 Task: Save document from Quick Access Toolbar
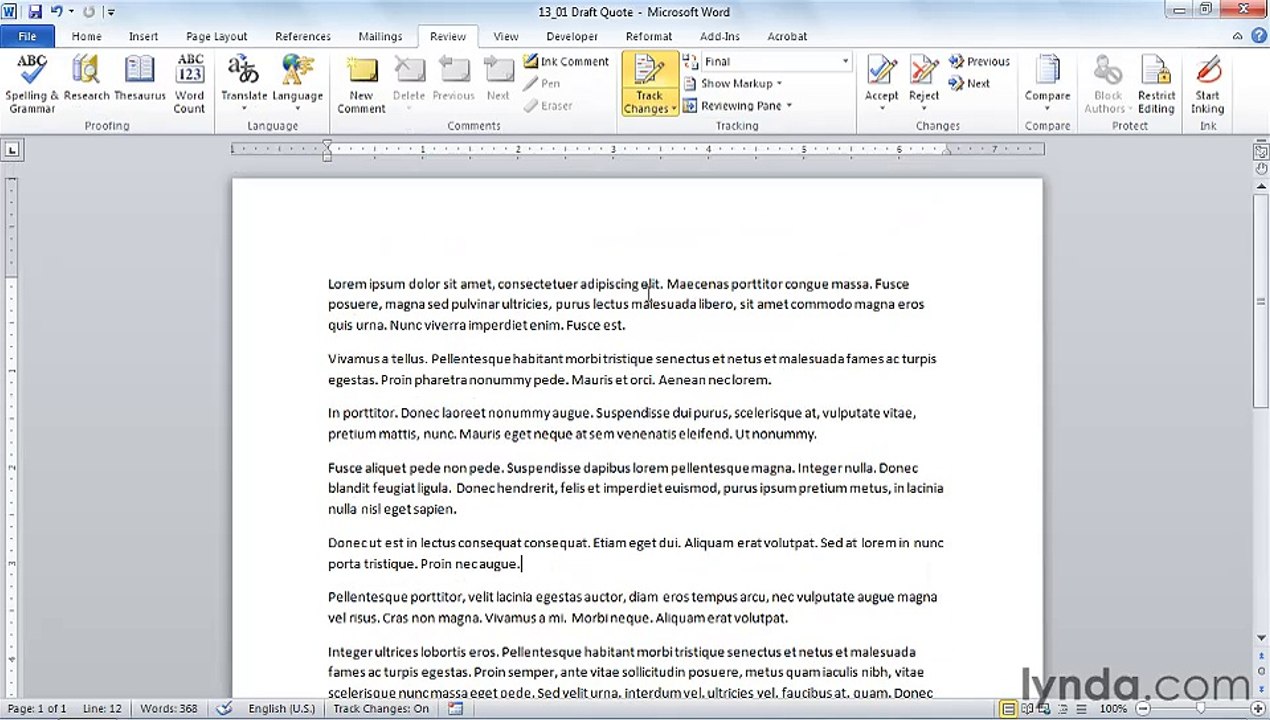(35, 12)
